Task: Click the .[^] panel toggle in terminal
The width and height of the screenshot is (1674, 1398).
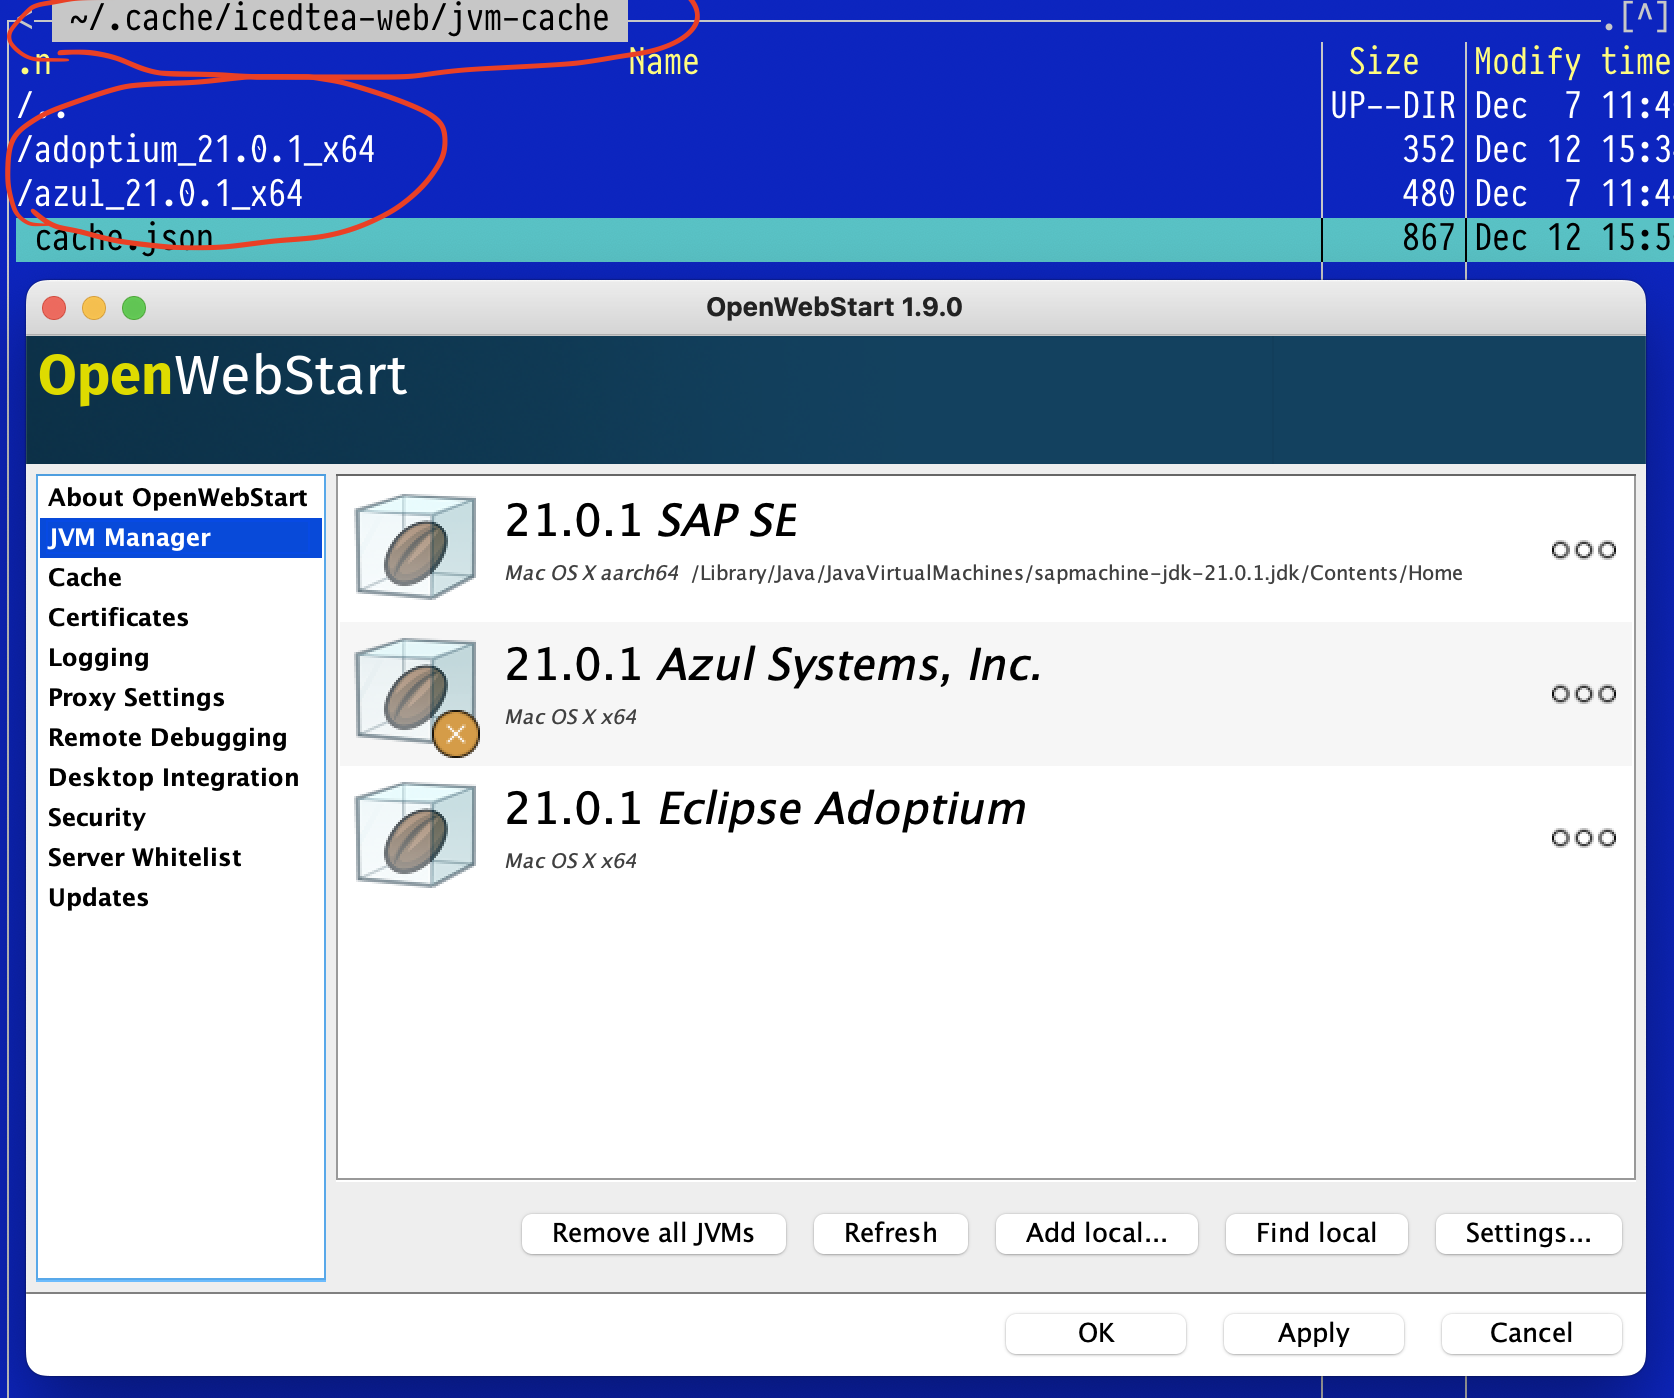Action: tap(1637, 19)
